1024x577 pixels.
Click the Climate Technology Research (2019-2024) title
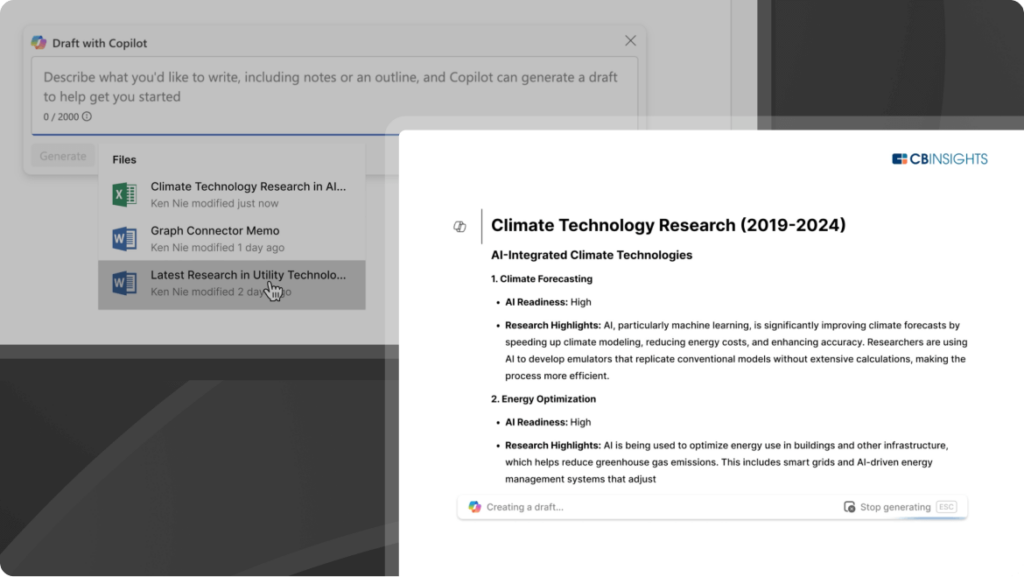pyautogui.click(x=668, y=226)
